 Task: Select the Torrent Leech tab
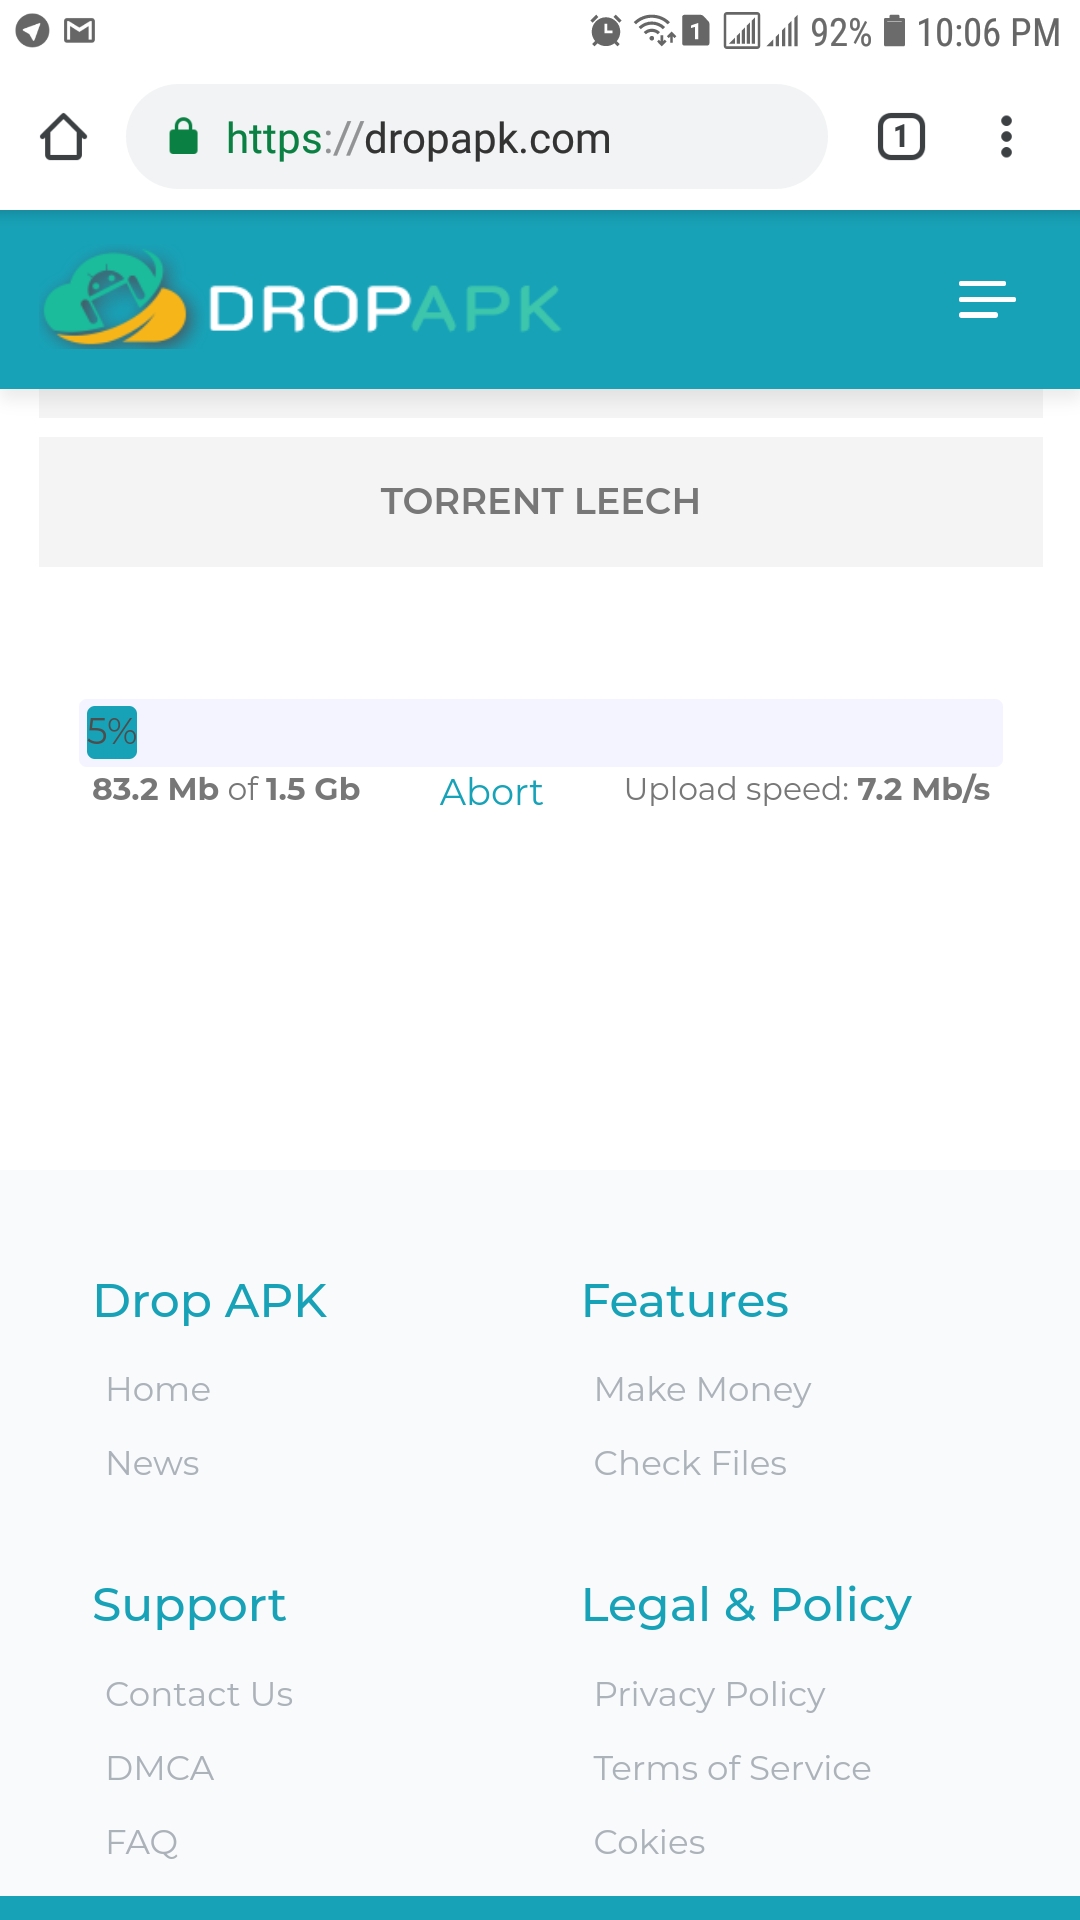[x=540, y=501]
